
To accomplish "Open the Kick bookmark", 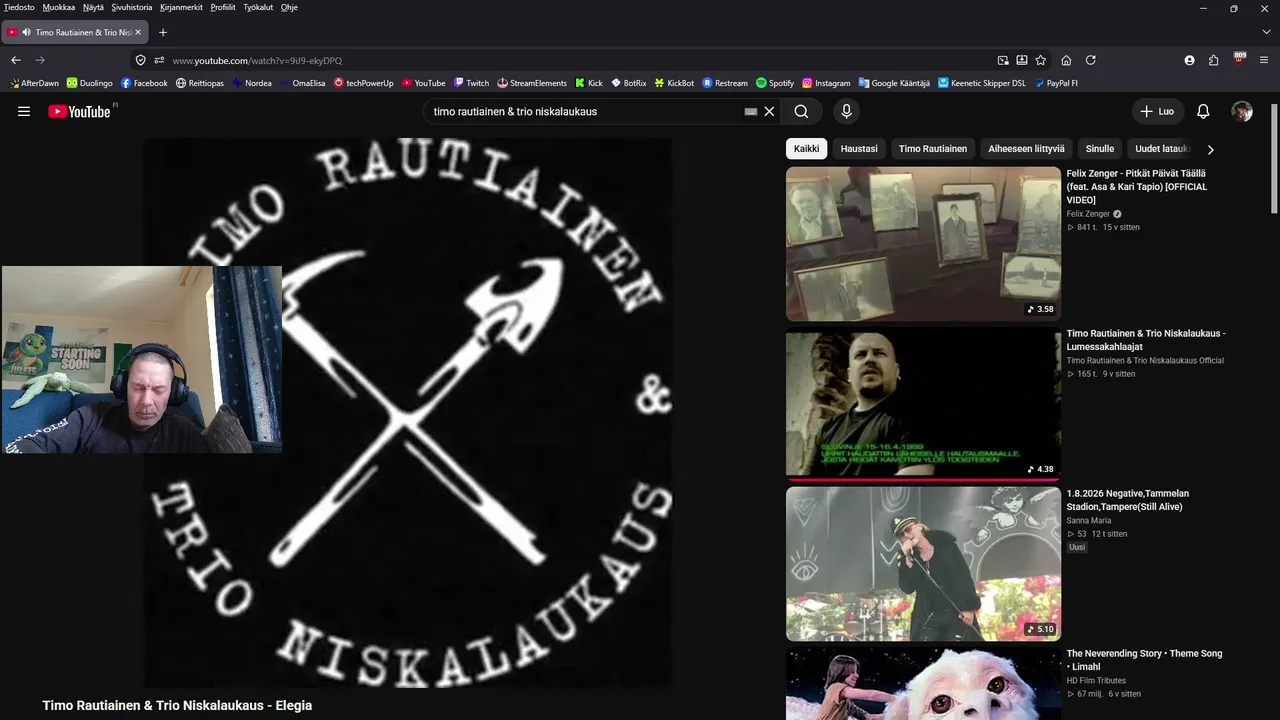I will coord(589,83).
